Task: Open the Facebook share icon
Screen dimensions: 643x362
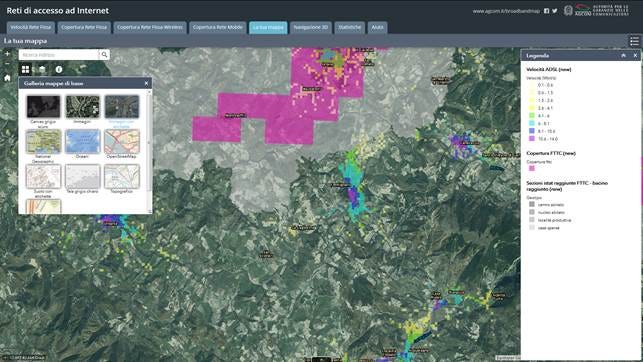Action: (x=546, y=11)
